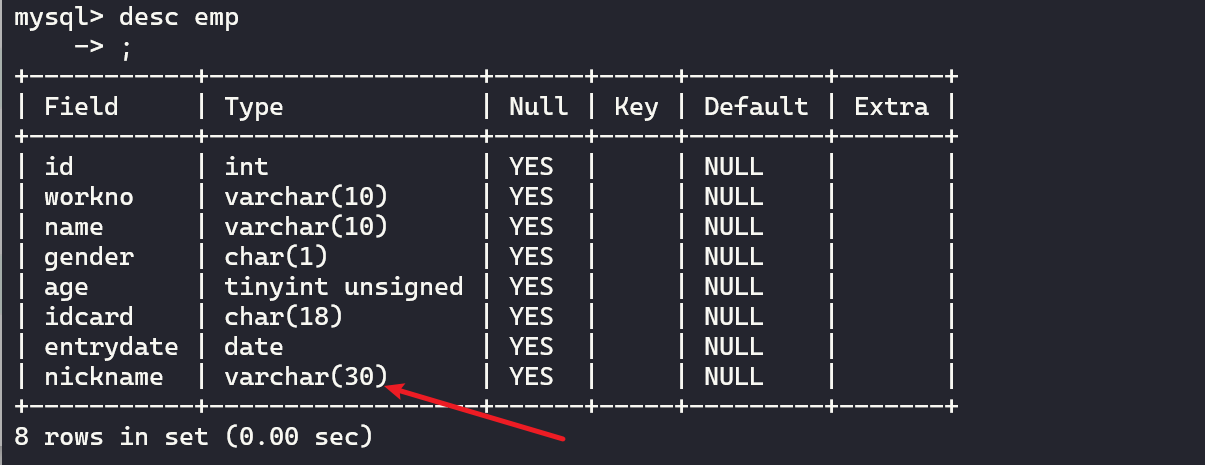Image resolution: width=1205 pixels, height=465 pixels.
Task: Select the 'char(18)' type value
Action: pos(284,317)
